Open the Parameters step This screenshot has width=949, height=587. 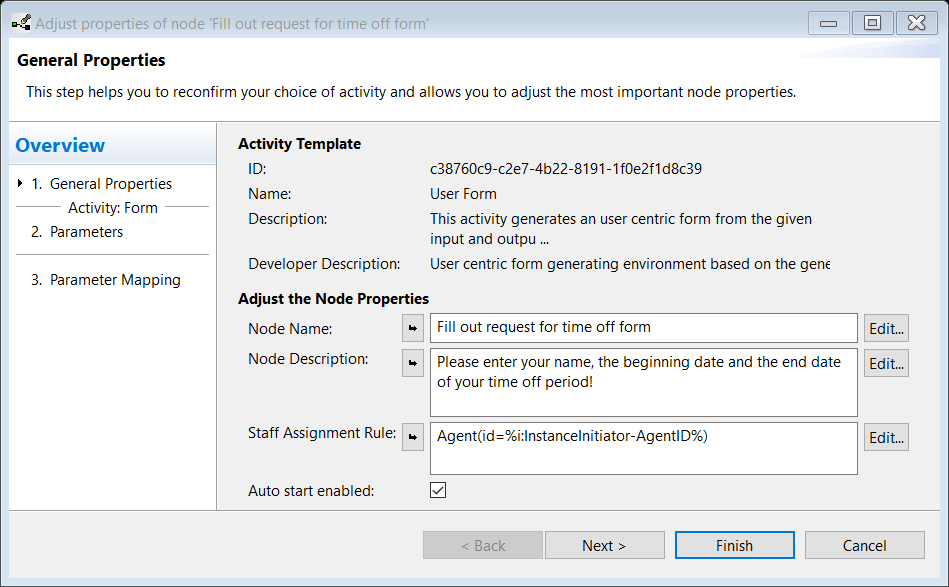(86, 232)
